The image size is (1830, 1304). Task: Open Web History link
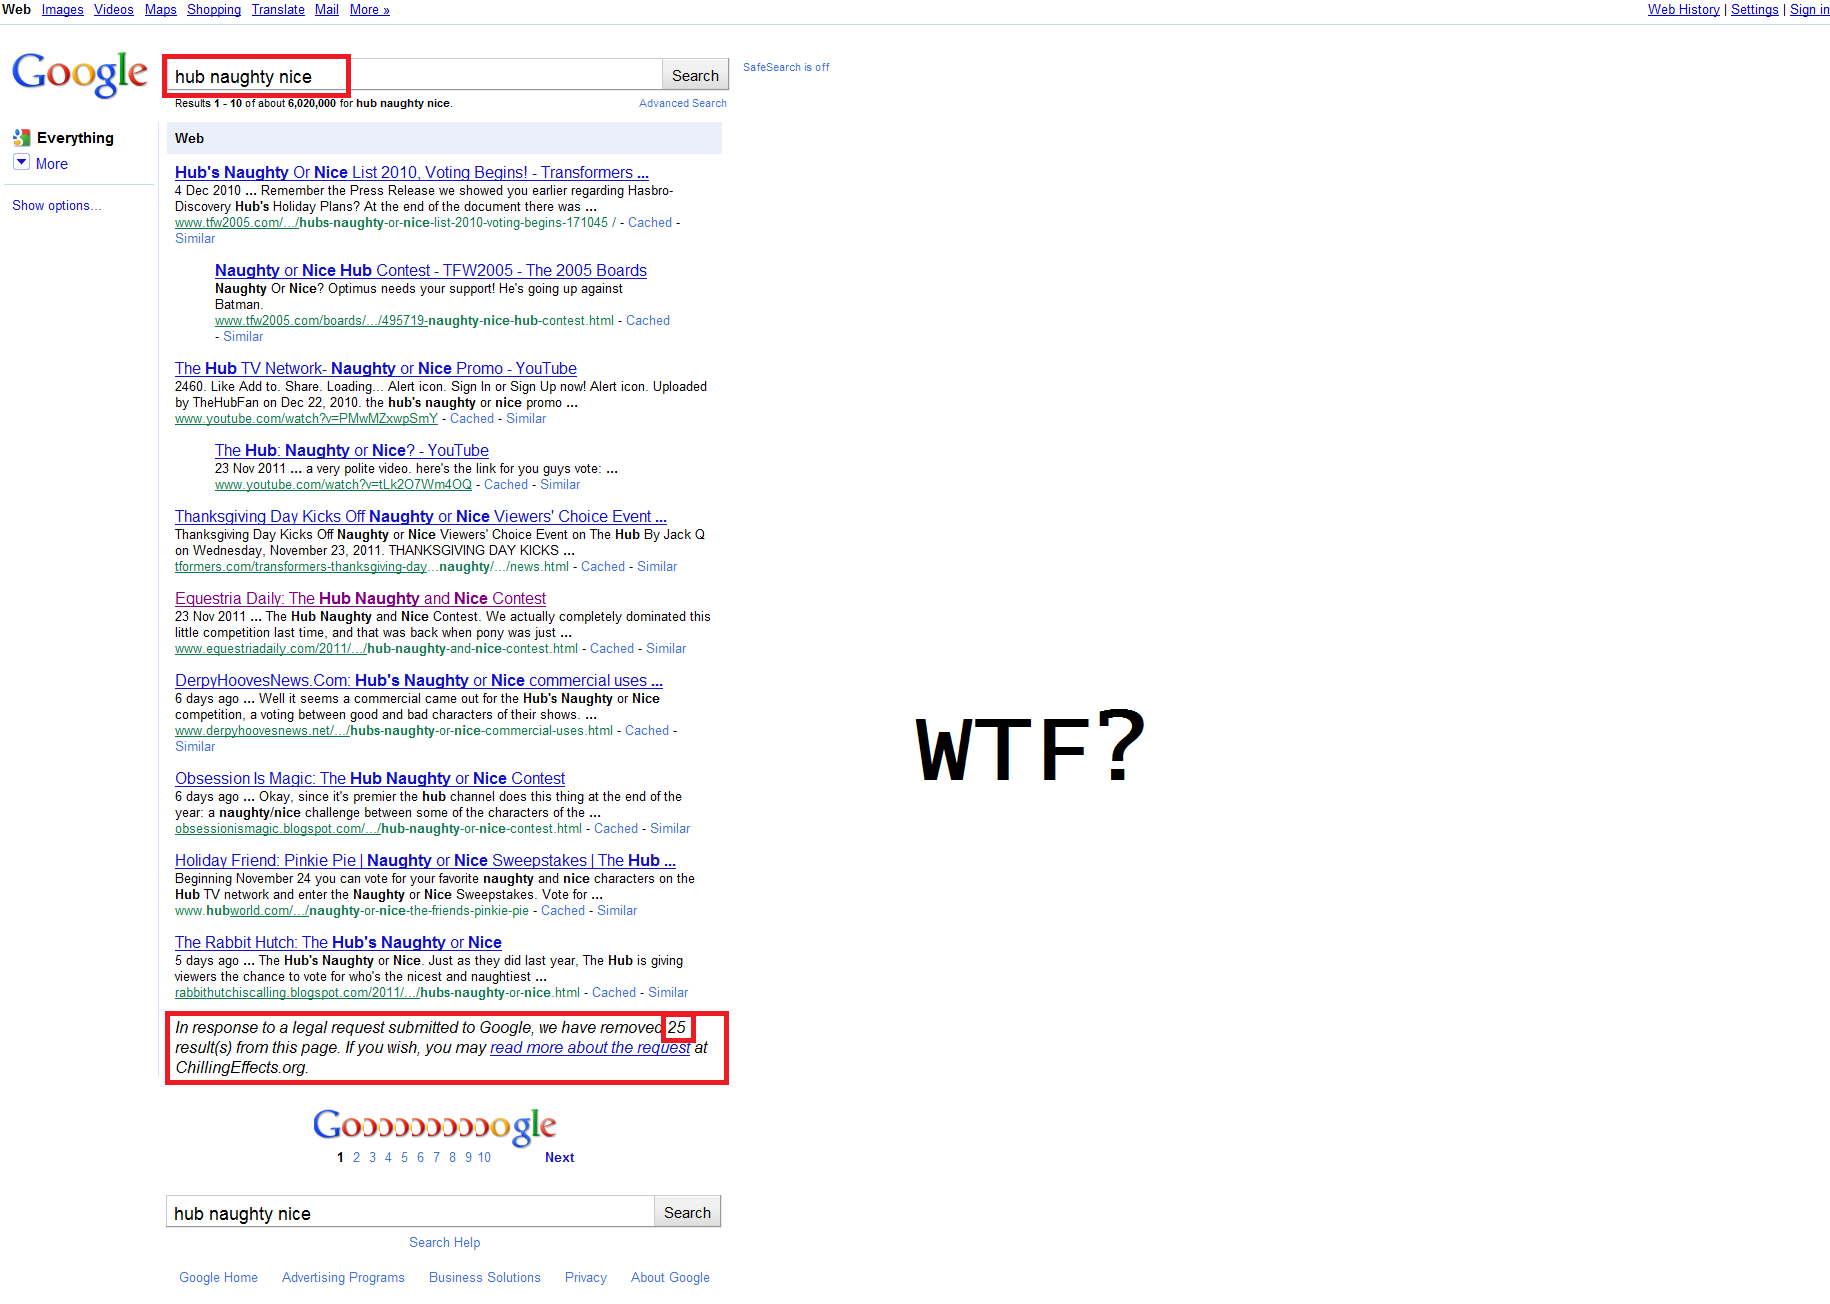(x=1683, y=10)
